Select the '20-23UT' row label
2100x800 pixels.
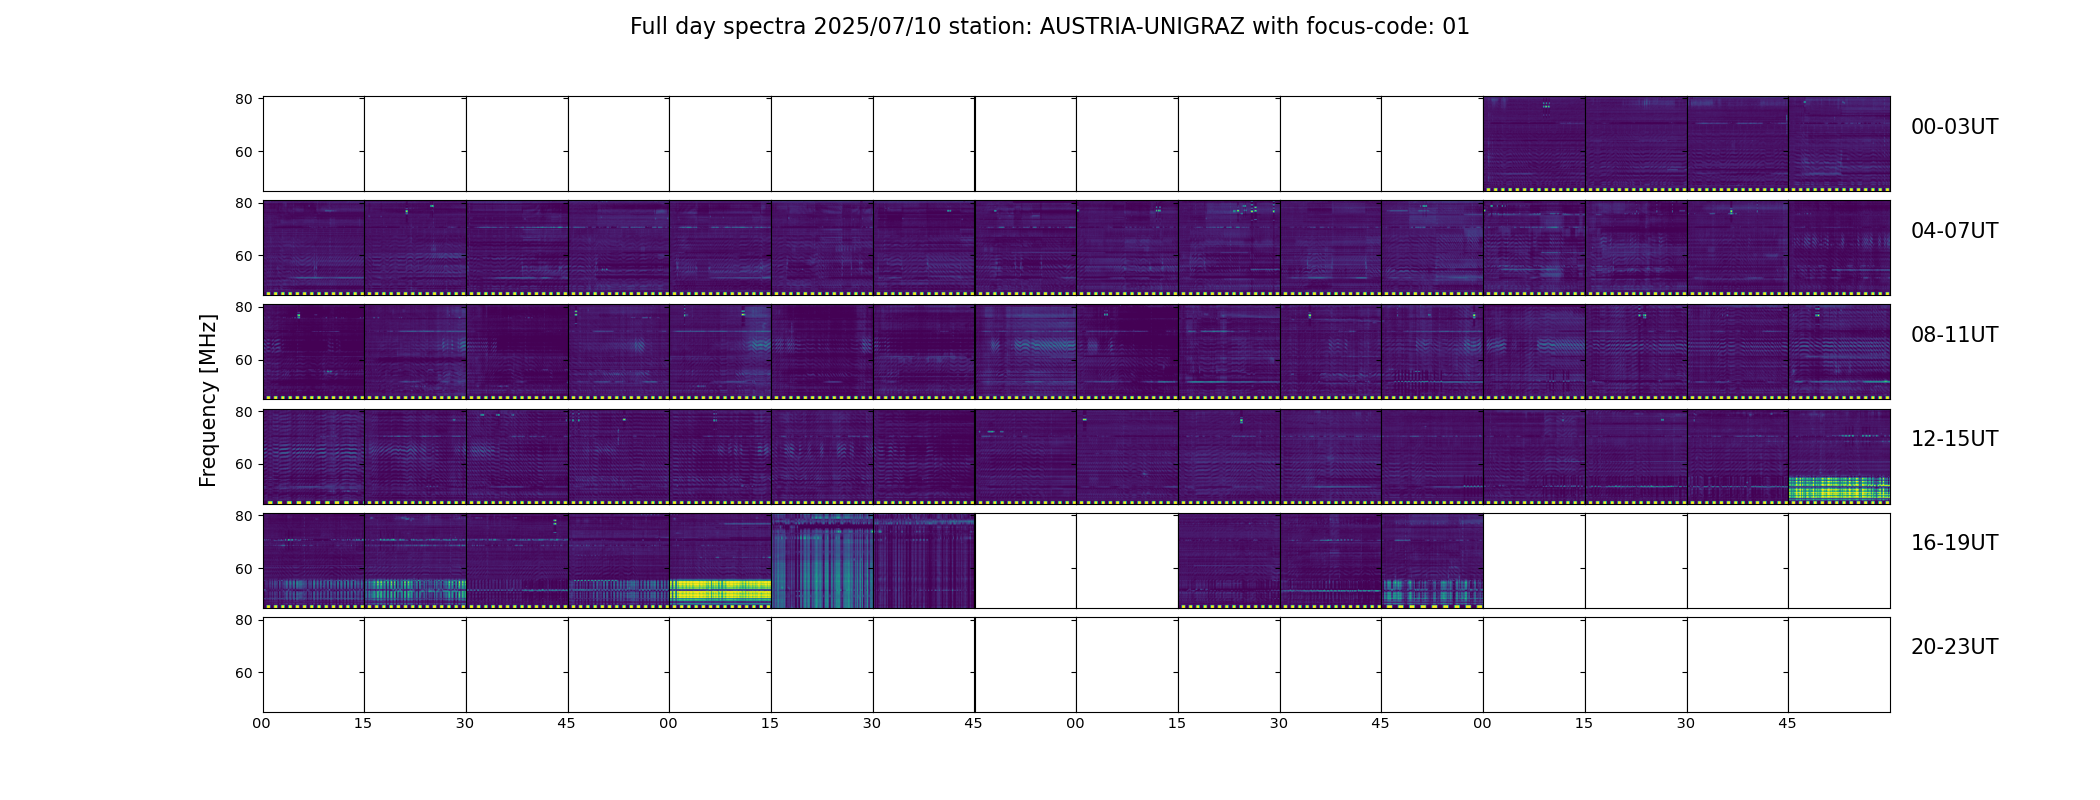click(1954, 647)
